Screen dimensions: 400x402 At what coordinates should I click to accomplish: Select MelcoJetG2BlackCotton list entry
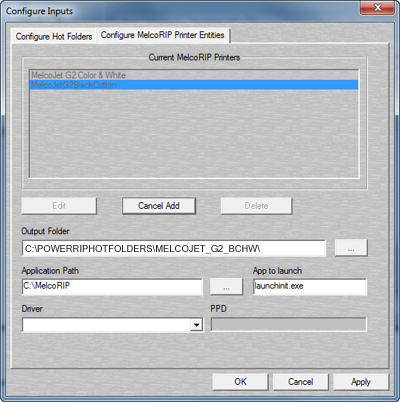coord(194,85)
